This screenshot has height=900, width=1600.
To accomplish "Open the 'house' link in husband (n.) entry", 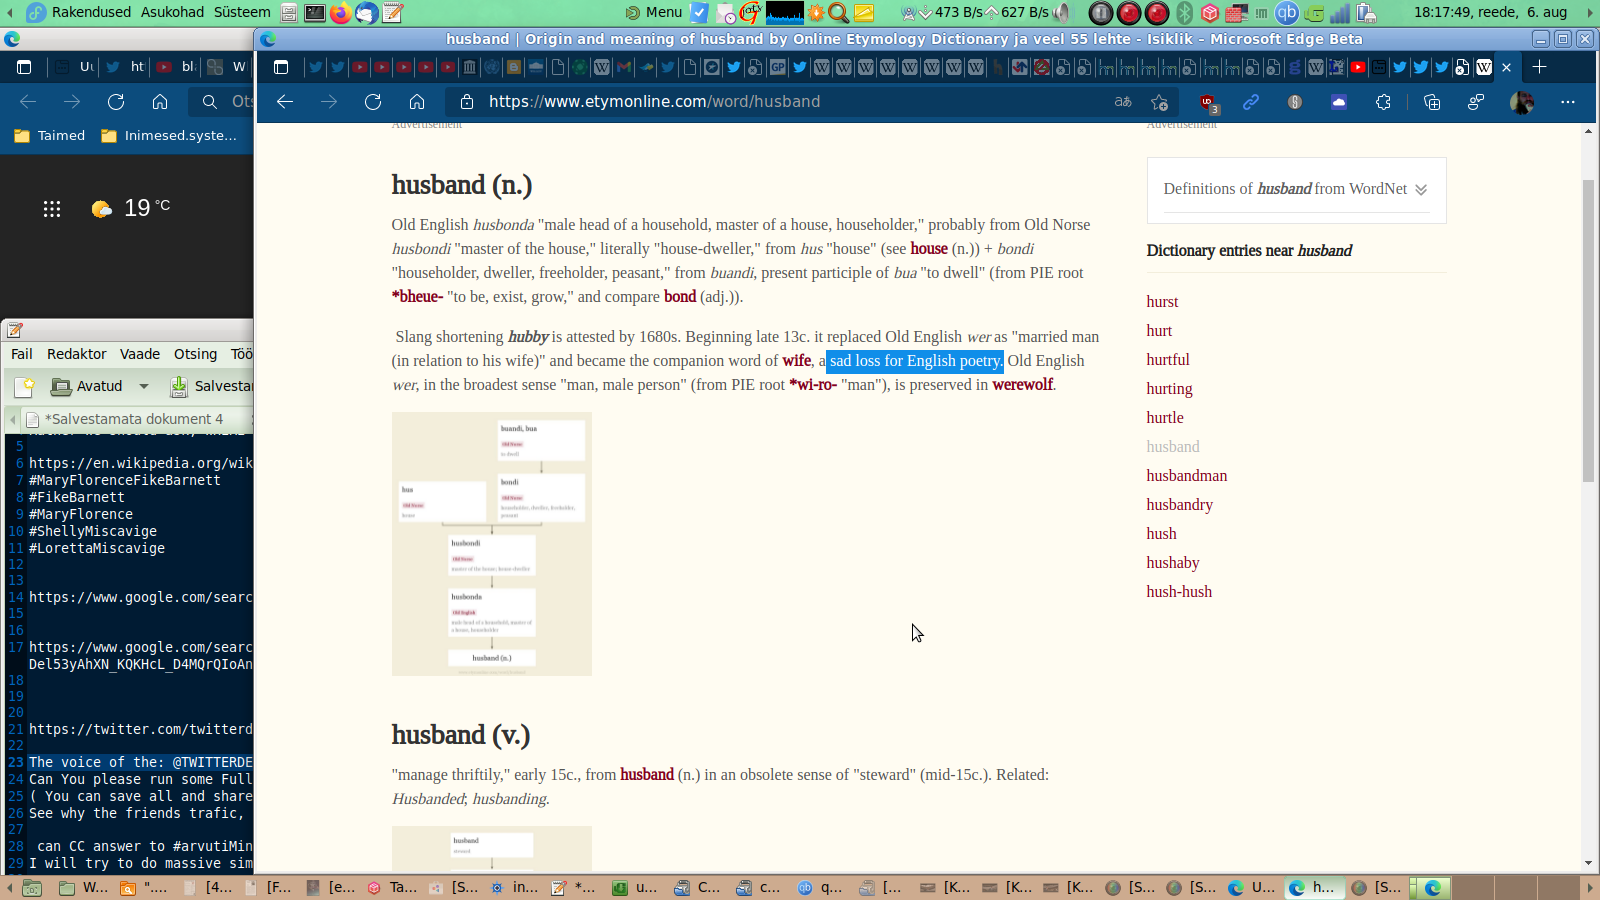I will [929, 249].
